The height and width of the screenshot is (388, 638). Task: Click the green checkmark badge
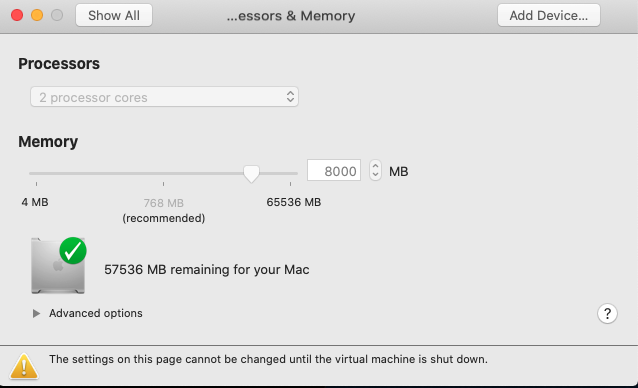click(73, 251)
